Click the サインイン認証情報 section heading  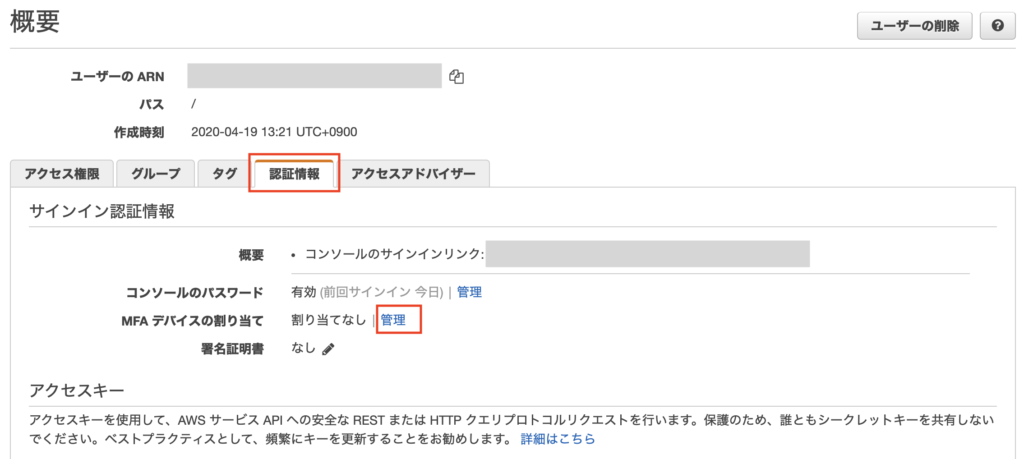[x=102, y=211]
